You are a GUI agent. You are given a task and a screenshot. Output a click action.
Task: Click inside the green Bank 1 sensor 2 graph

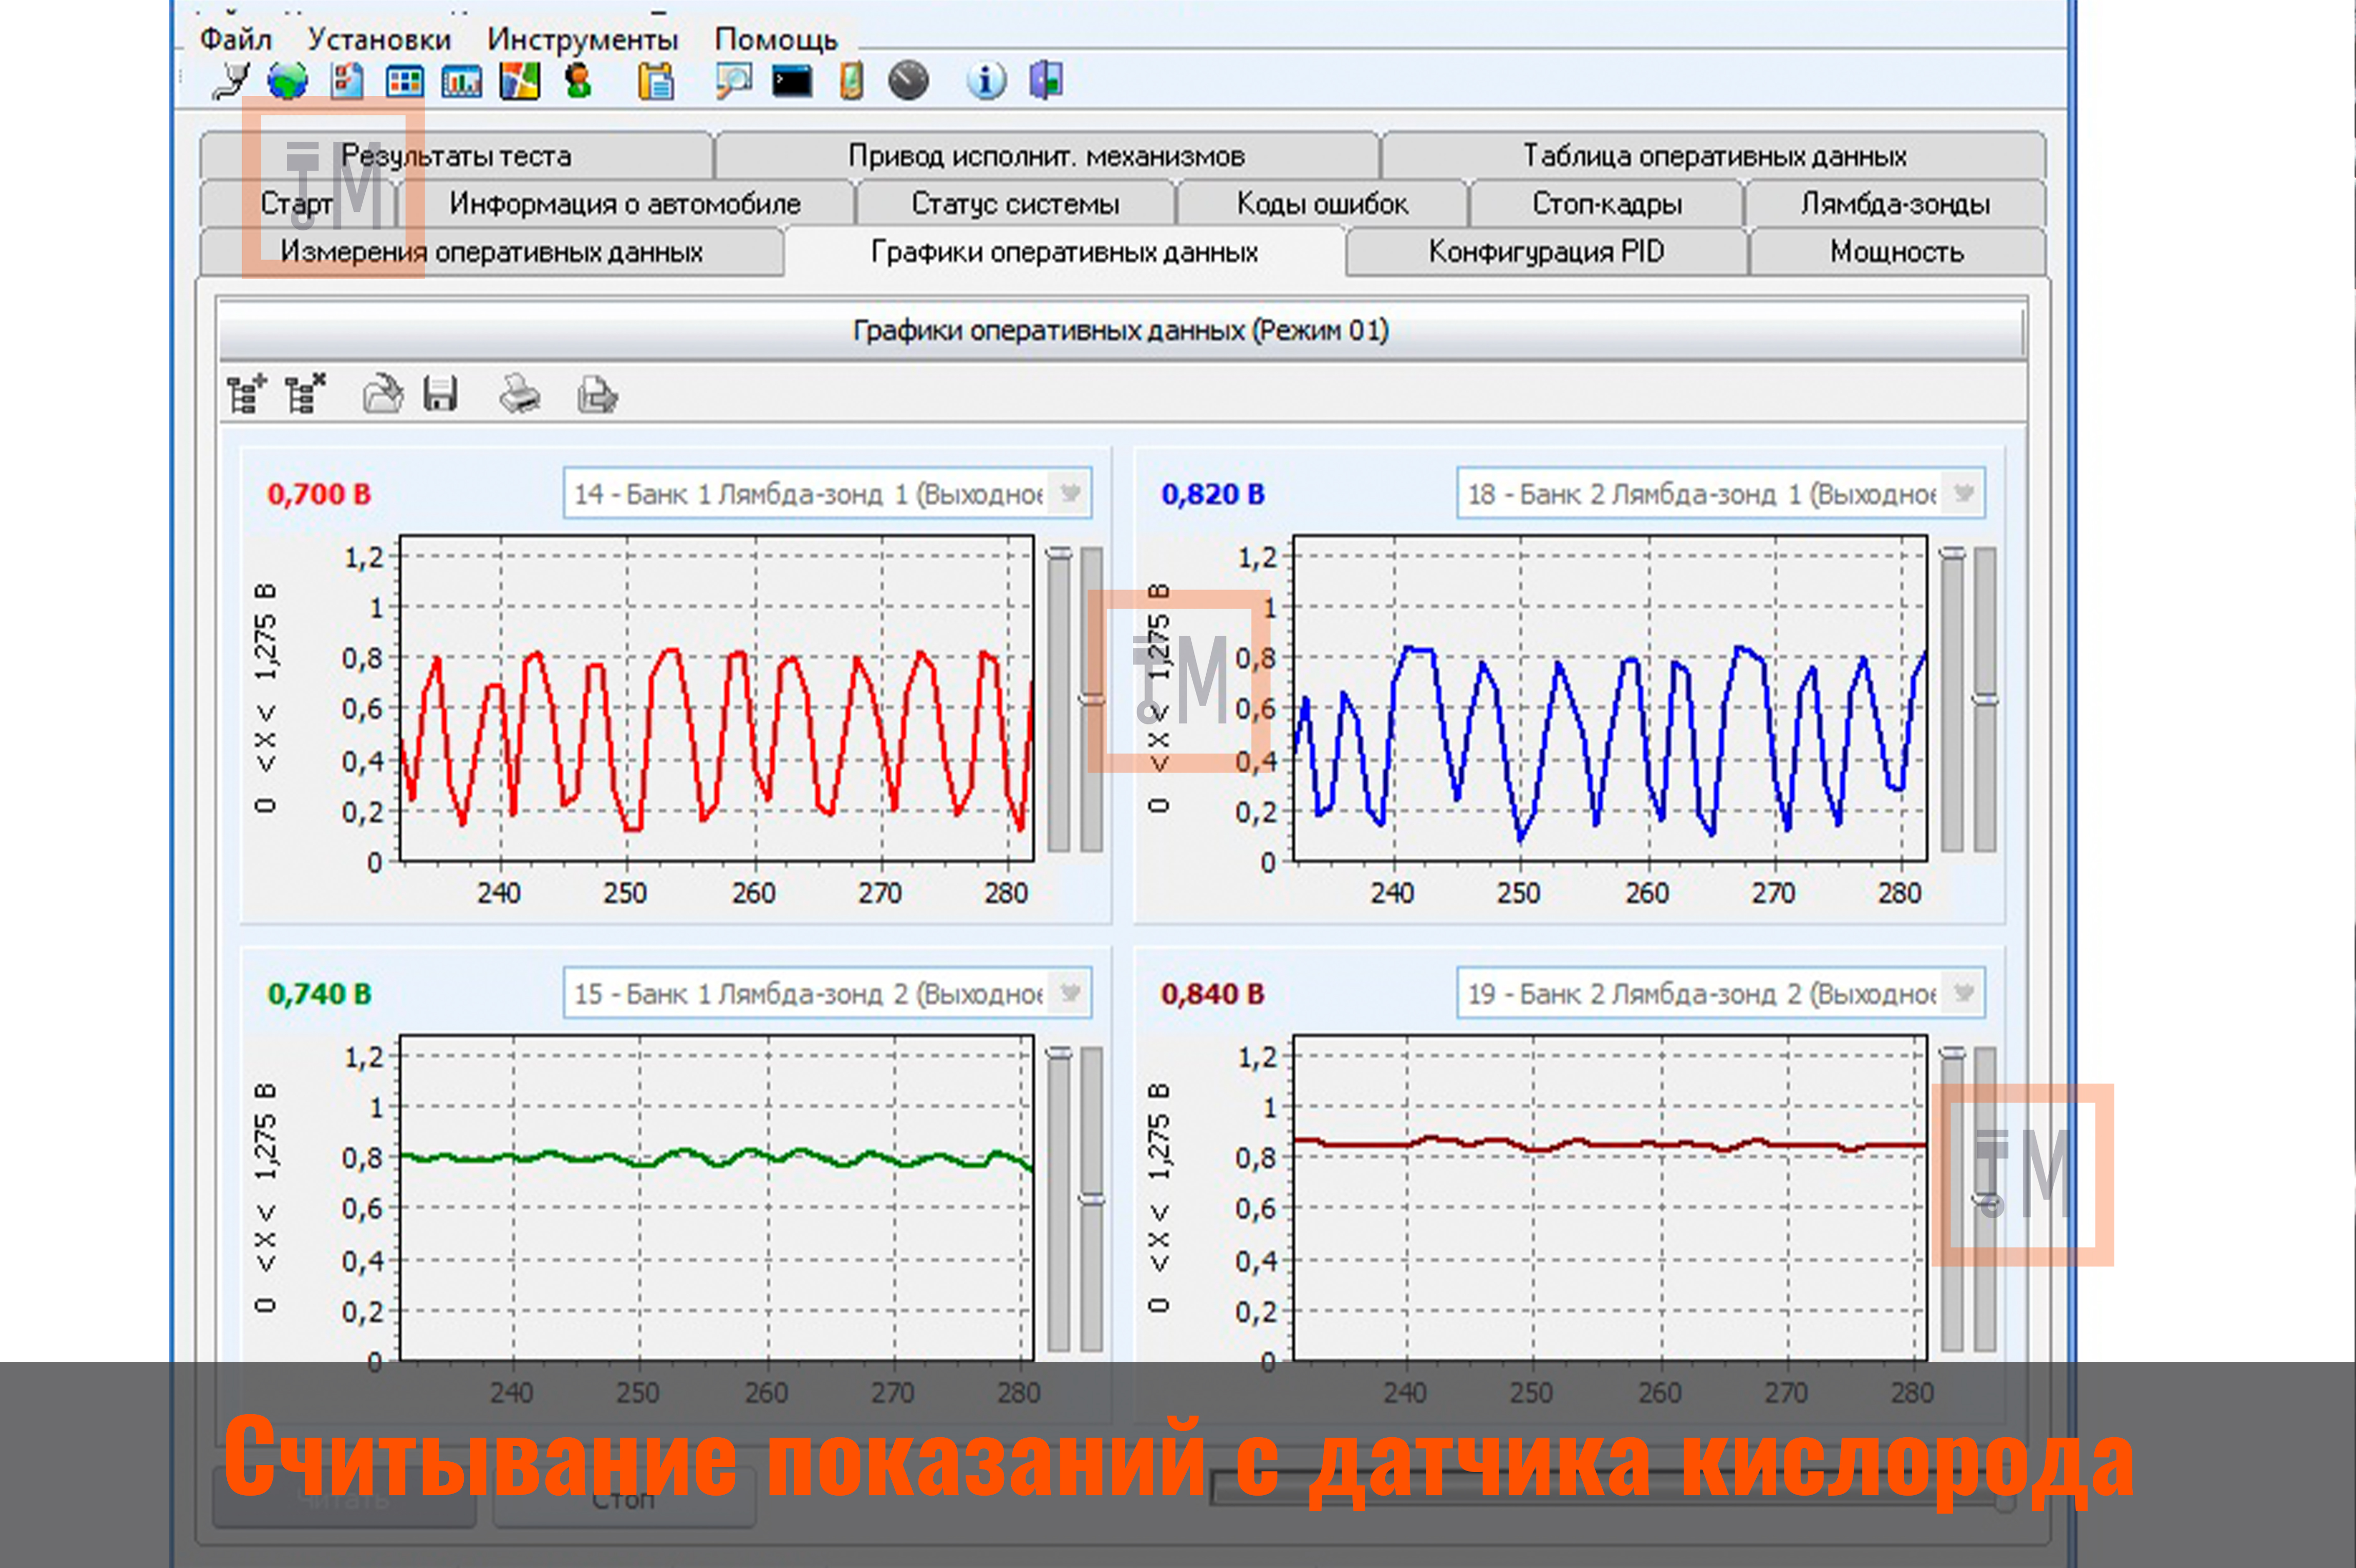click(x=717, y=1198)
